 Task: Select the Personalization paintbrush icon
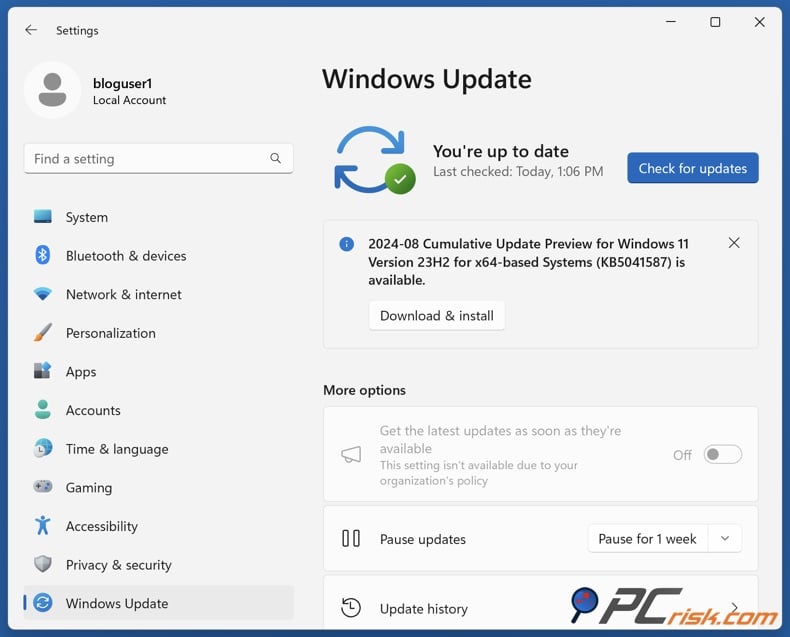pyautogui.click(x=43, y=332)
